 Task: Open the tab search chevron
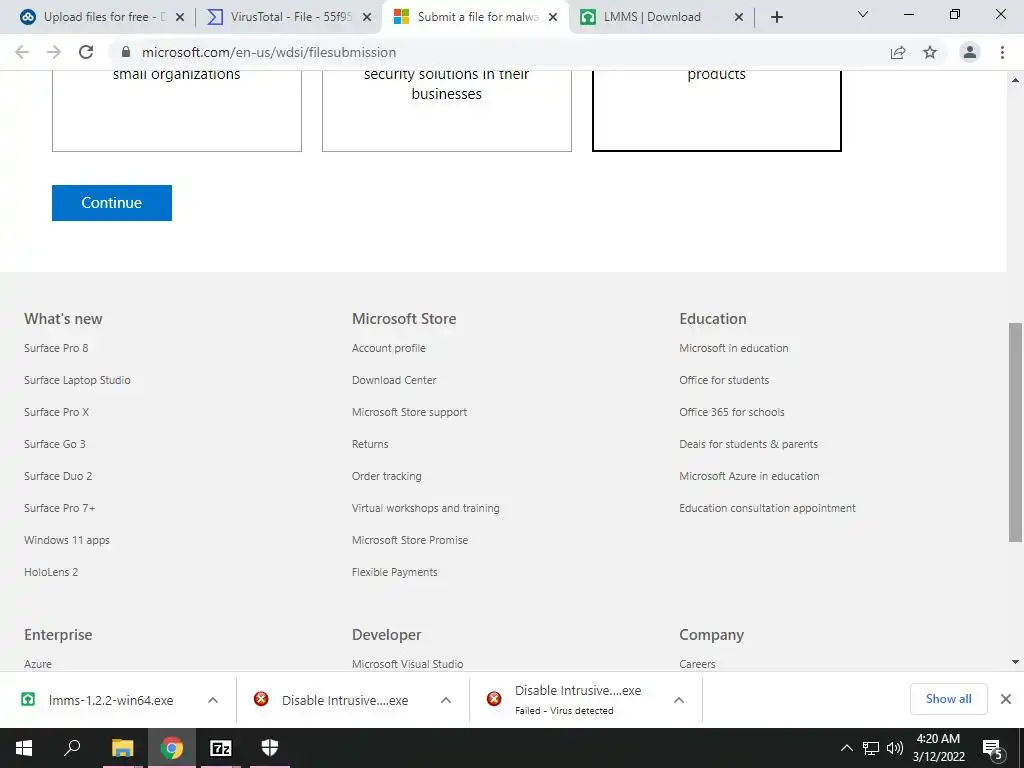pyautogui.click(x=863, y=14)
